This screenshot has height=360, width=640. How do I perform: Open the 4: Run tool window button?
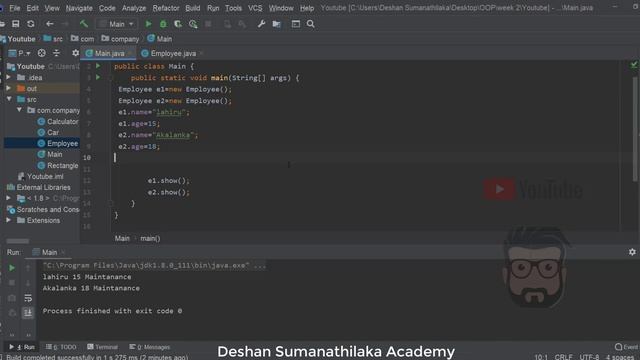tap(22, 347)
